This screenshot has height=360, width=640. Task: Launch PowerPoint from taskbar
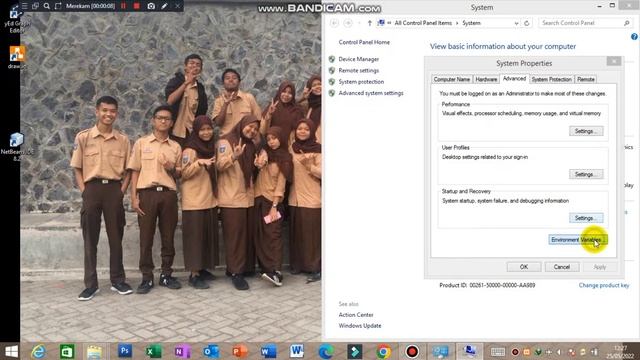point(240,351)
